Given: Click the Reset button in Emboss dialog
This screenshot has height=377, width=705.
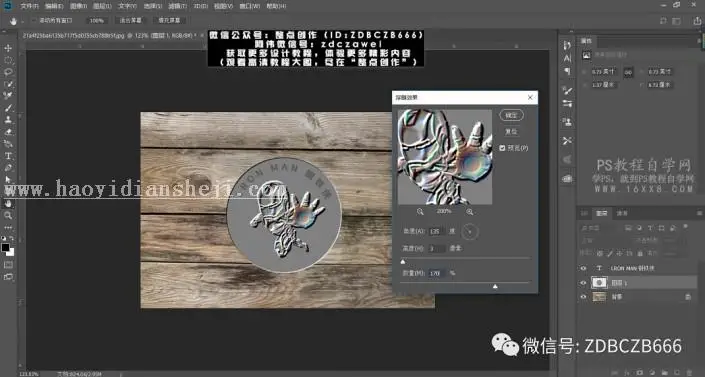Looking at the screenshot, I should pyautogui.click(x=511, y=132).
